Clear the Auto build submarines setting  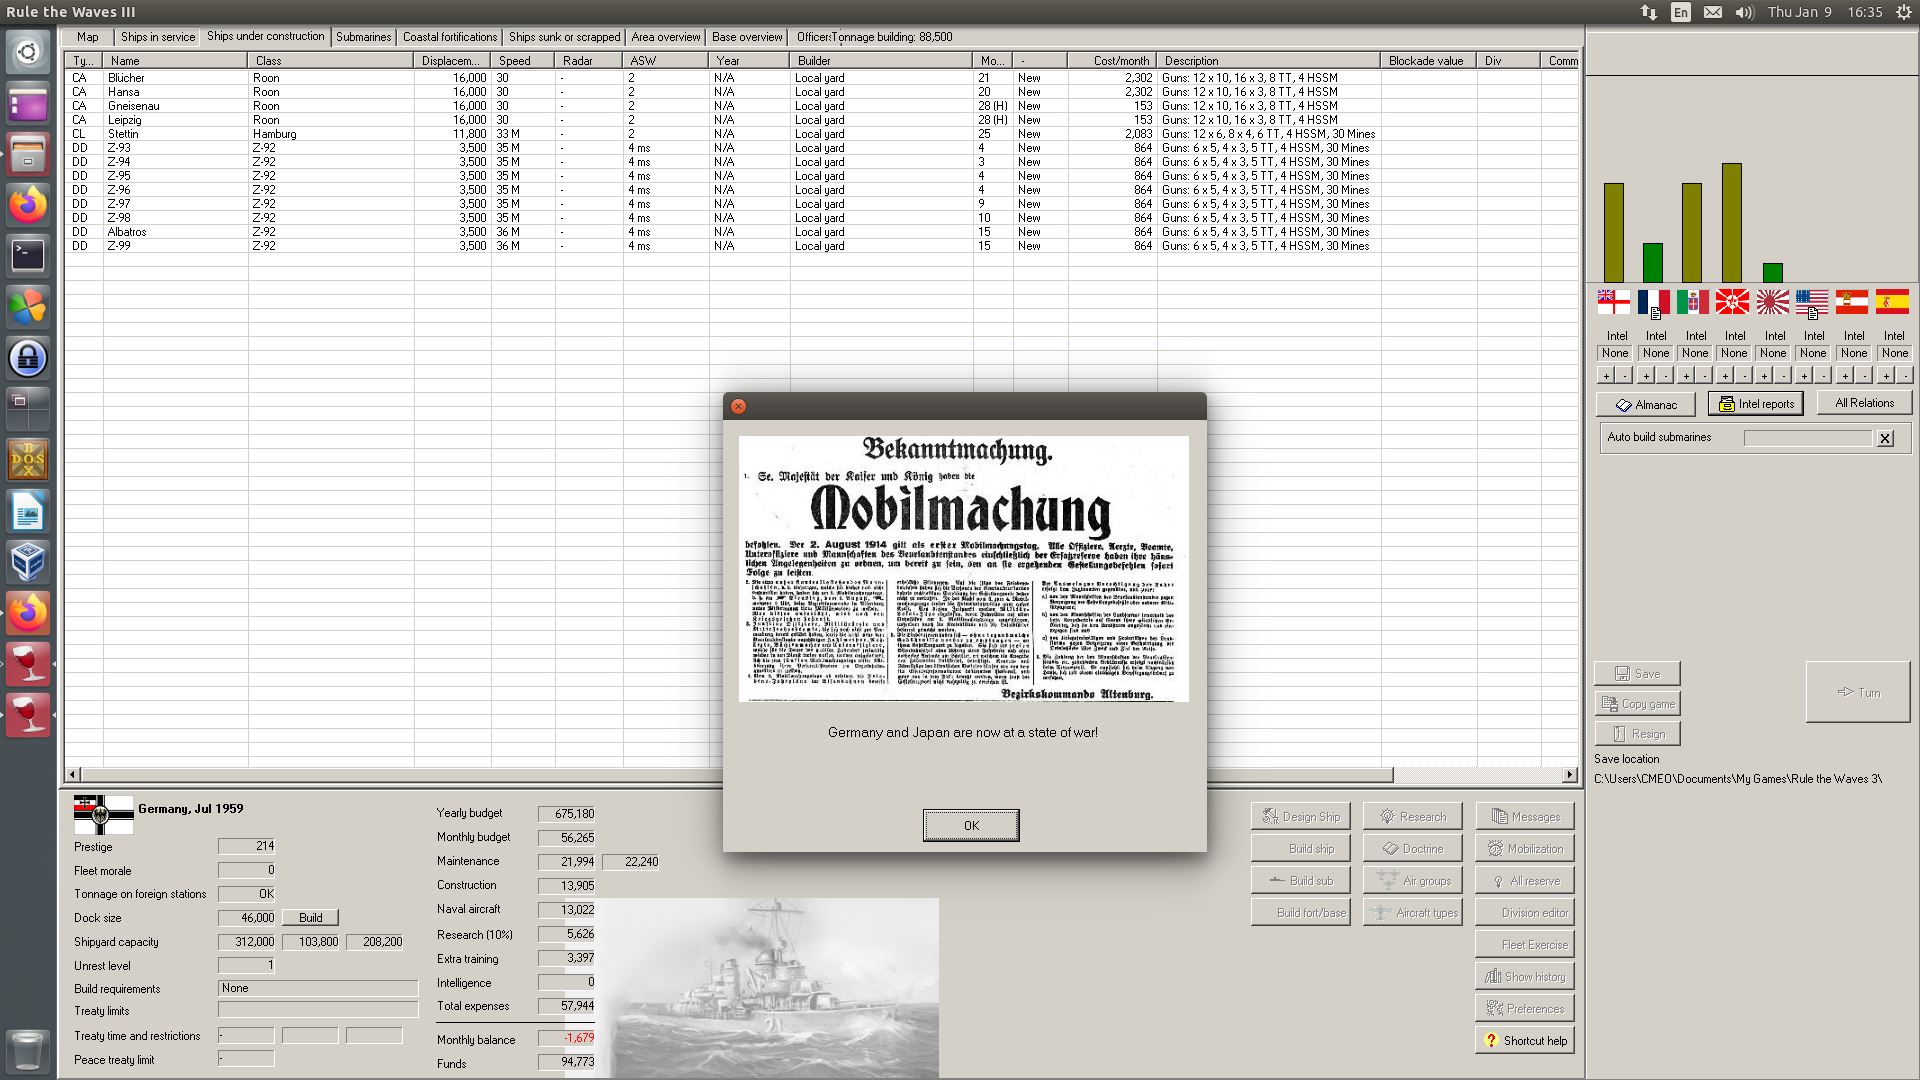click(1885, 438)
